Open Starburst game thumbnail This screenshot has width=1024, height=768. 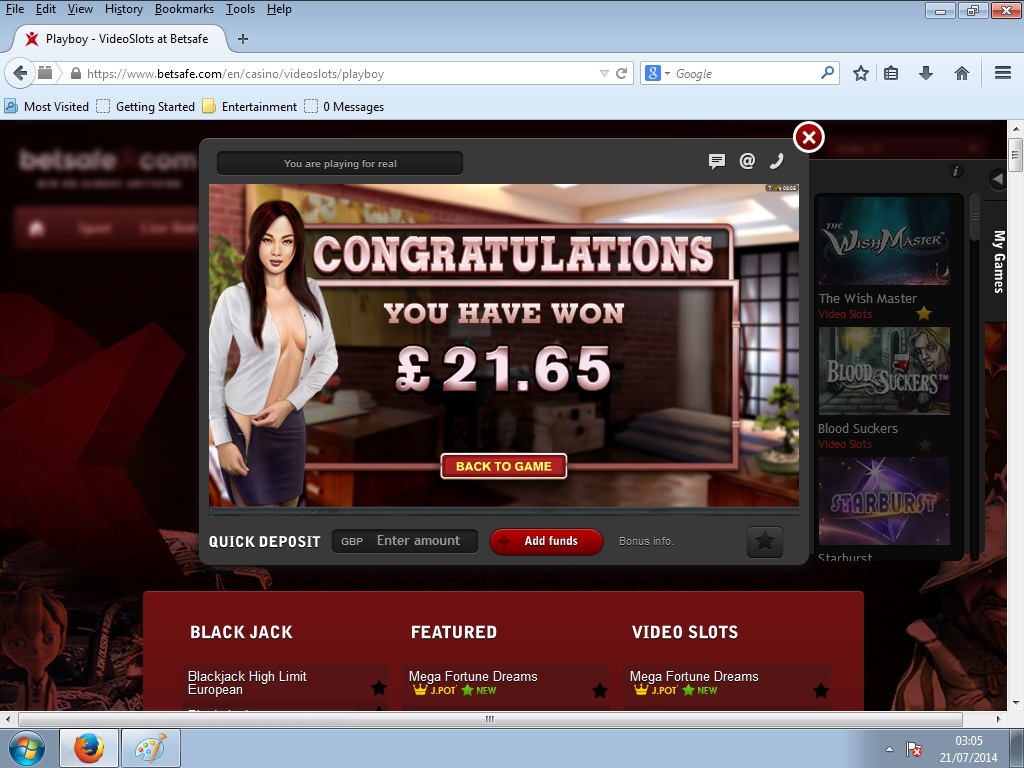[884, 501]
